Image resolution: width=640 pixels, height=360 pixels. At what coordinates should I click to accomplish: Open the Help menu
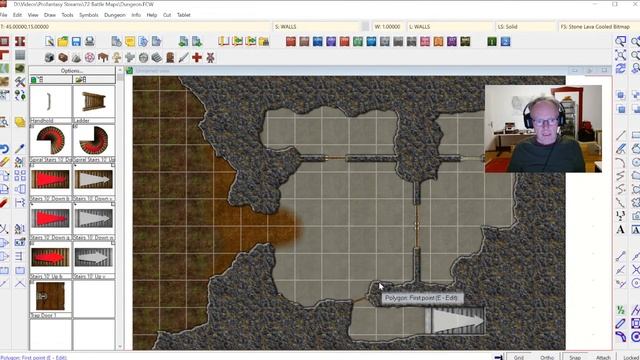pos(151,15)
